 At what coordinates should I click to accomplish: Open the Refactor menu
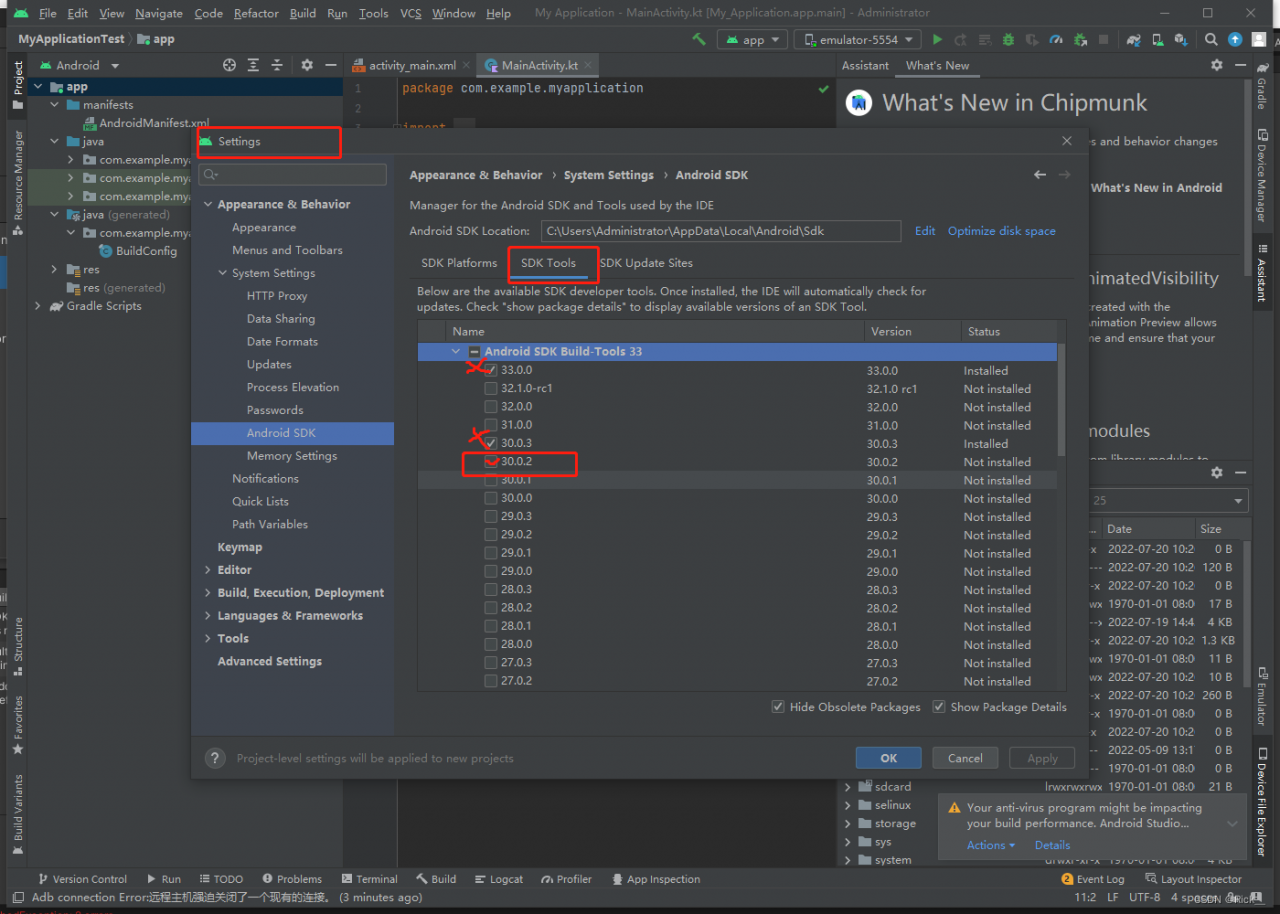pos(256,13)
